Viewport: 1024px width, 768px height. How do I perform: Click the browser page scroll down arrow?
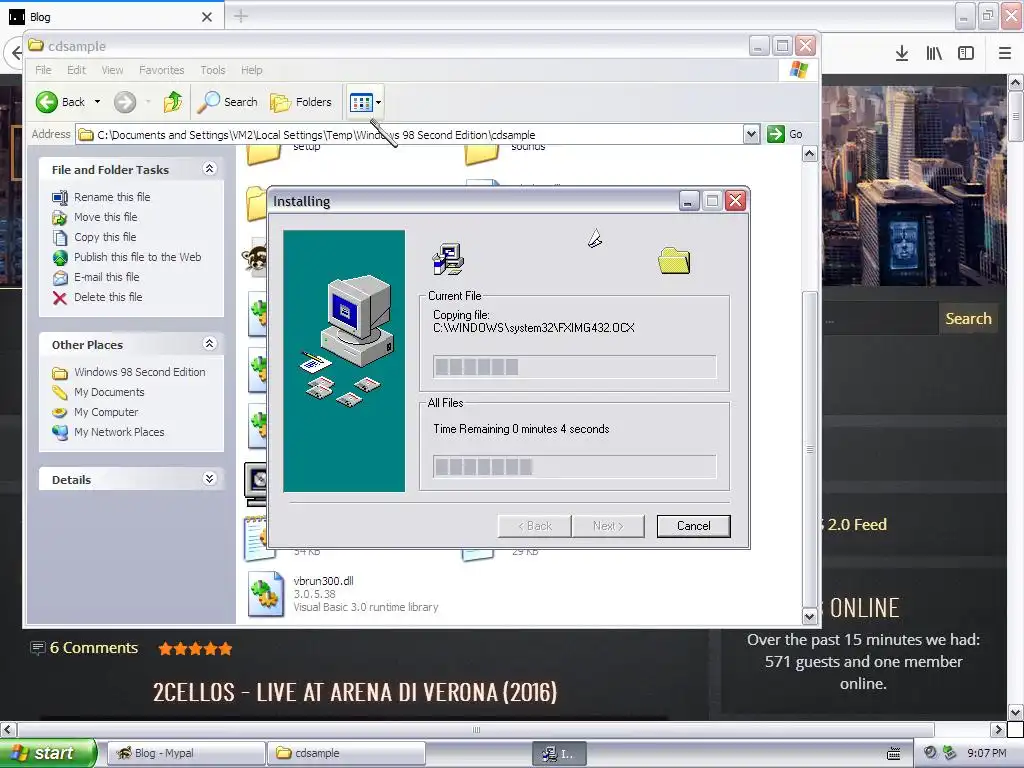tap(1015, 712)
